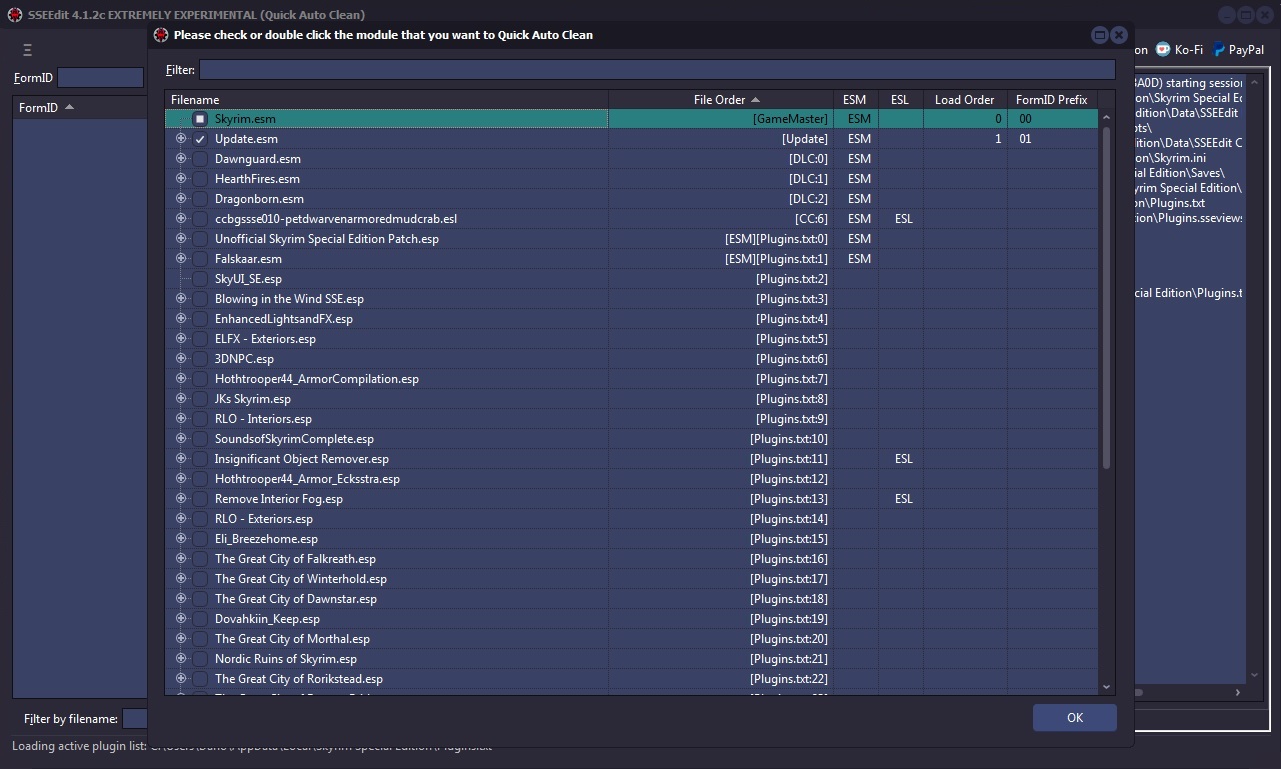Check the SkyUI_SE.esp checkbox
The width and height of the screenshot is (1281, 769).
[x=200, y=279]
